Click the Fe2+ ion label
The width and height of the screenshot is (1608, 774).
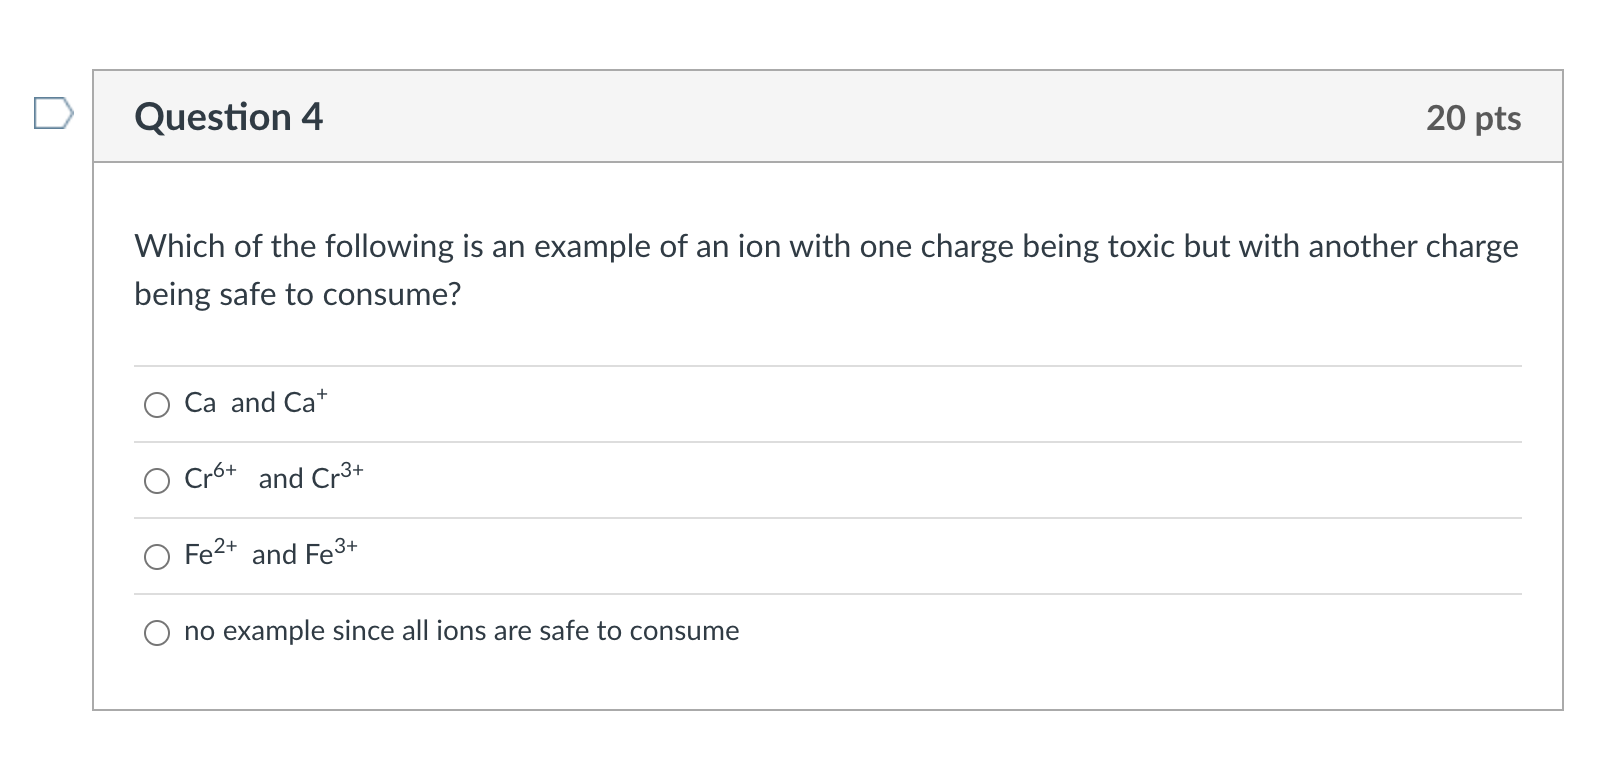click(210, 554)
